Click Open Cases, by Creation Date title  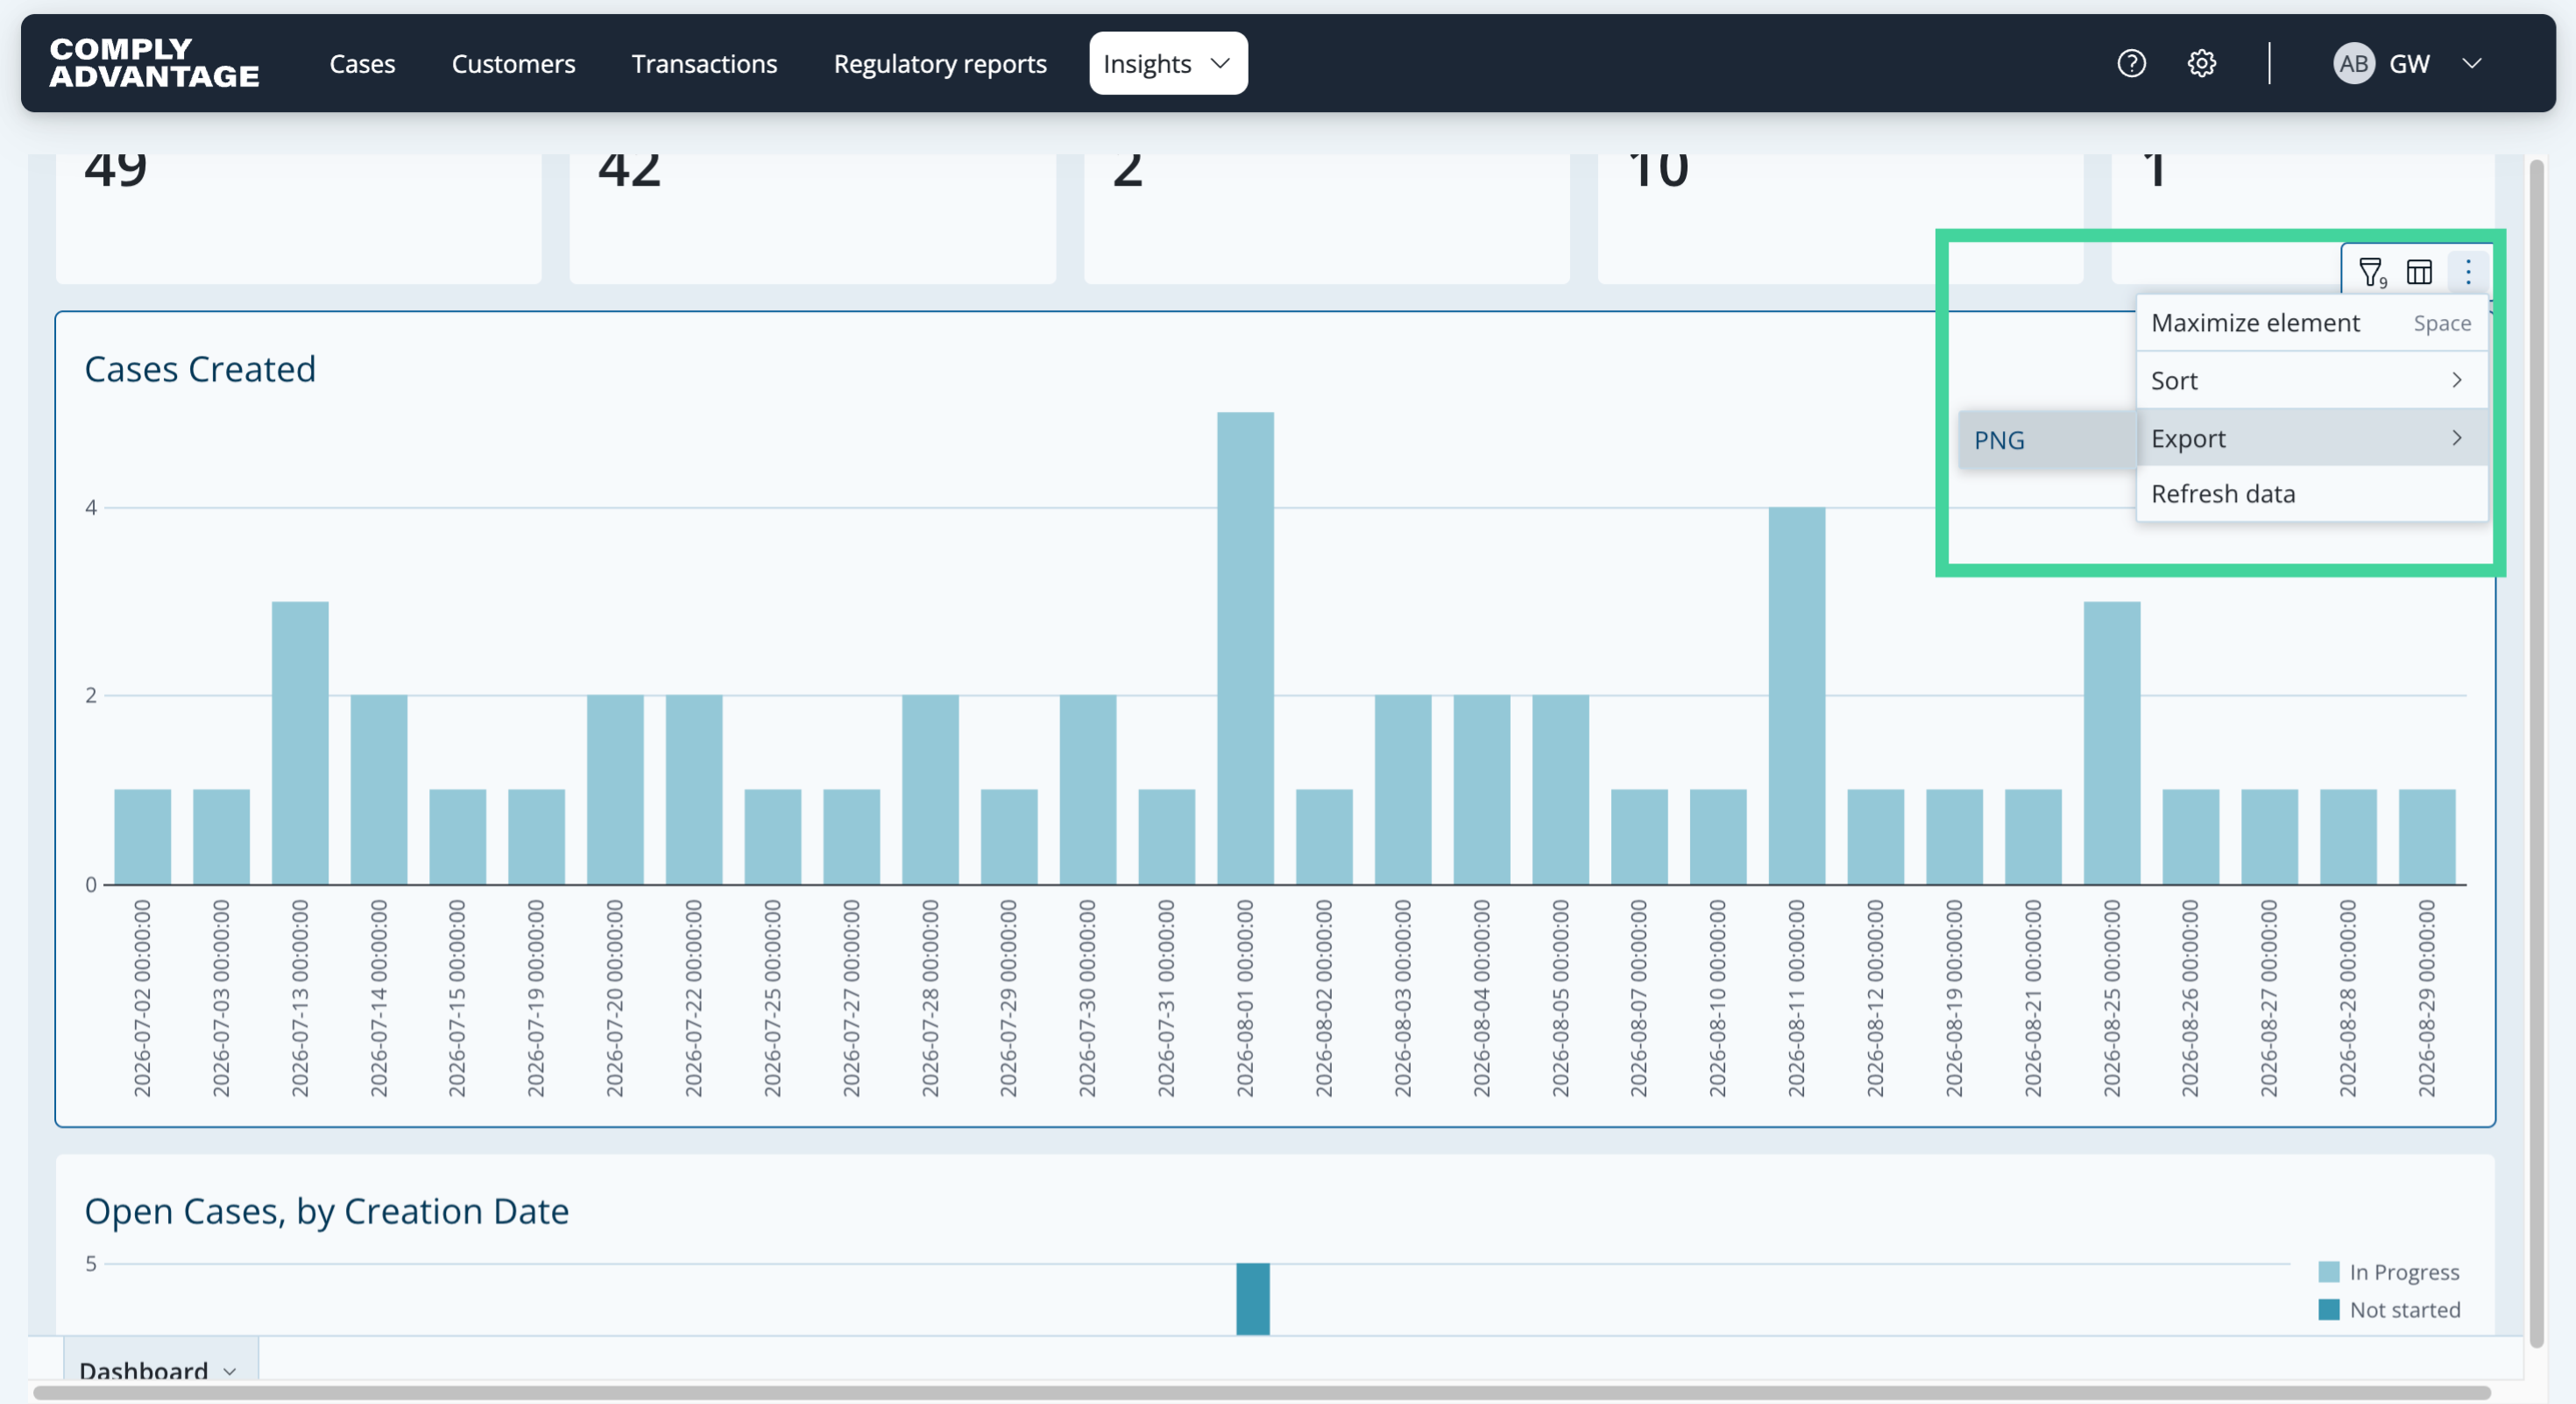click(x=327, y=1211)
